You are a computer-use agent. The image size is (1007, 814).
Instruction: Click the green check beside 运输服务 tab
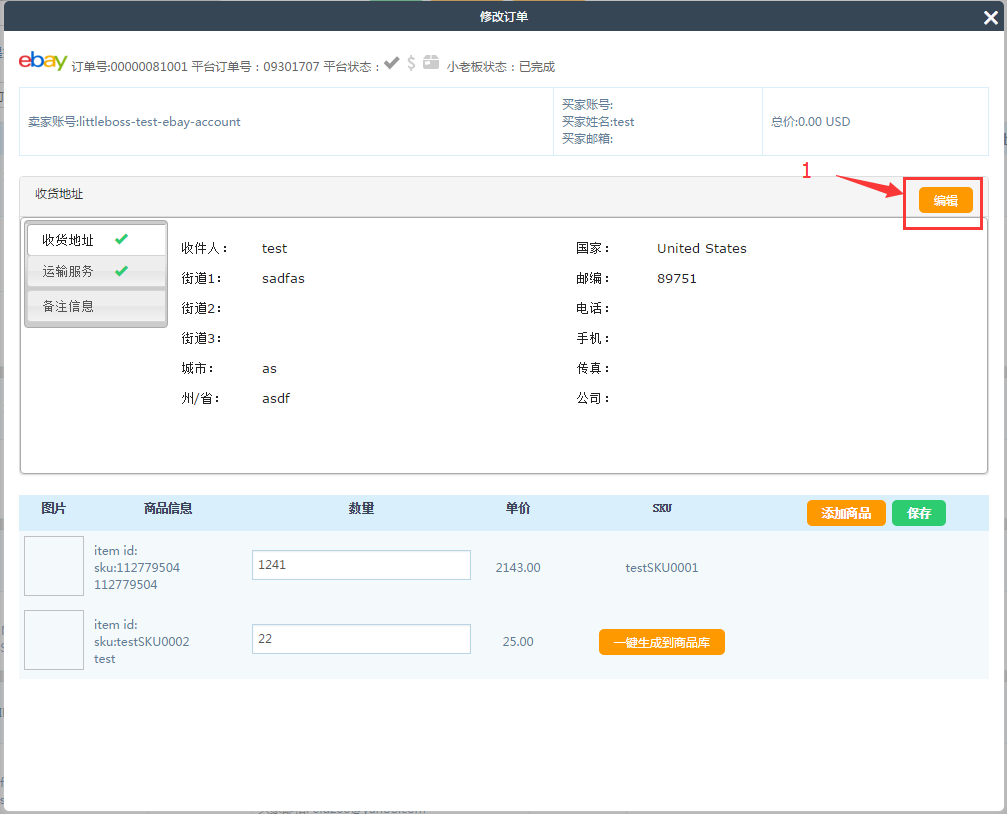121,271
